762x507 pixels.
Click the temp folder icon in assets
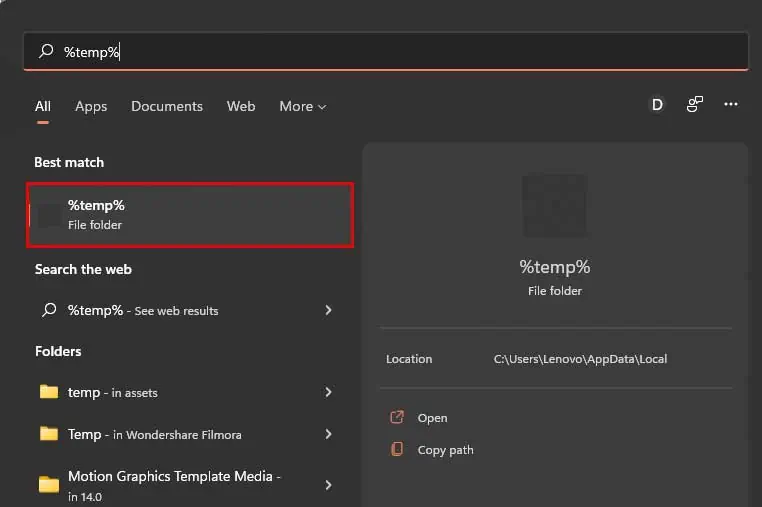click(49, 392)
